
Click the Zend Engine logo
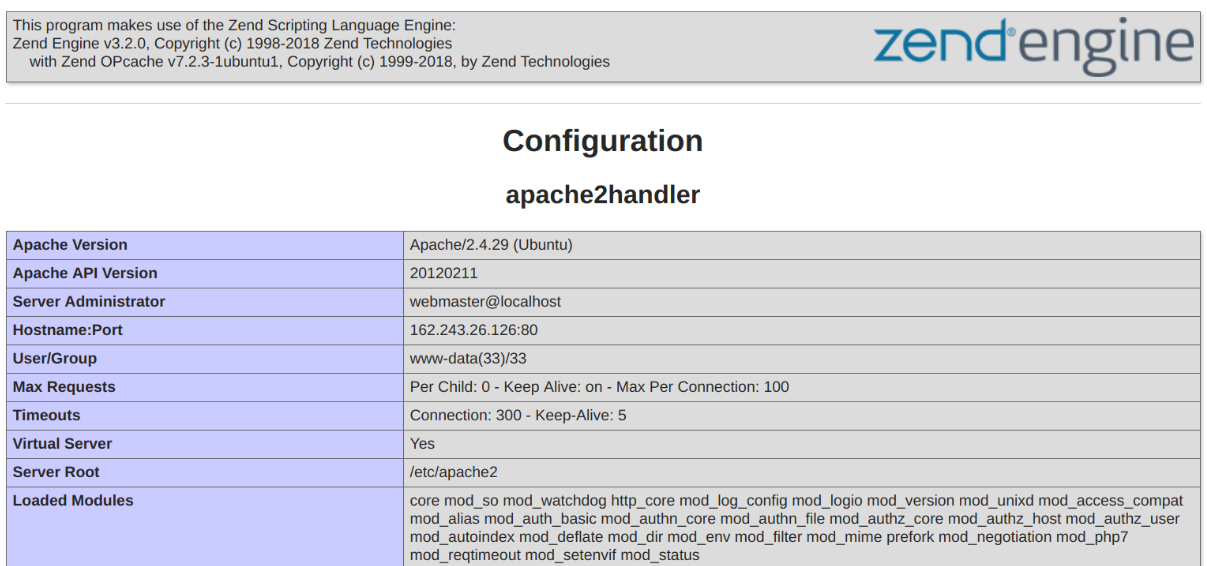1034,45
